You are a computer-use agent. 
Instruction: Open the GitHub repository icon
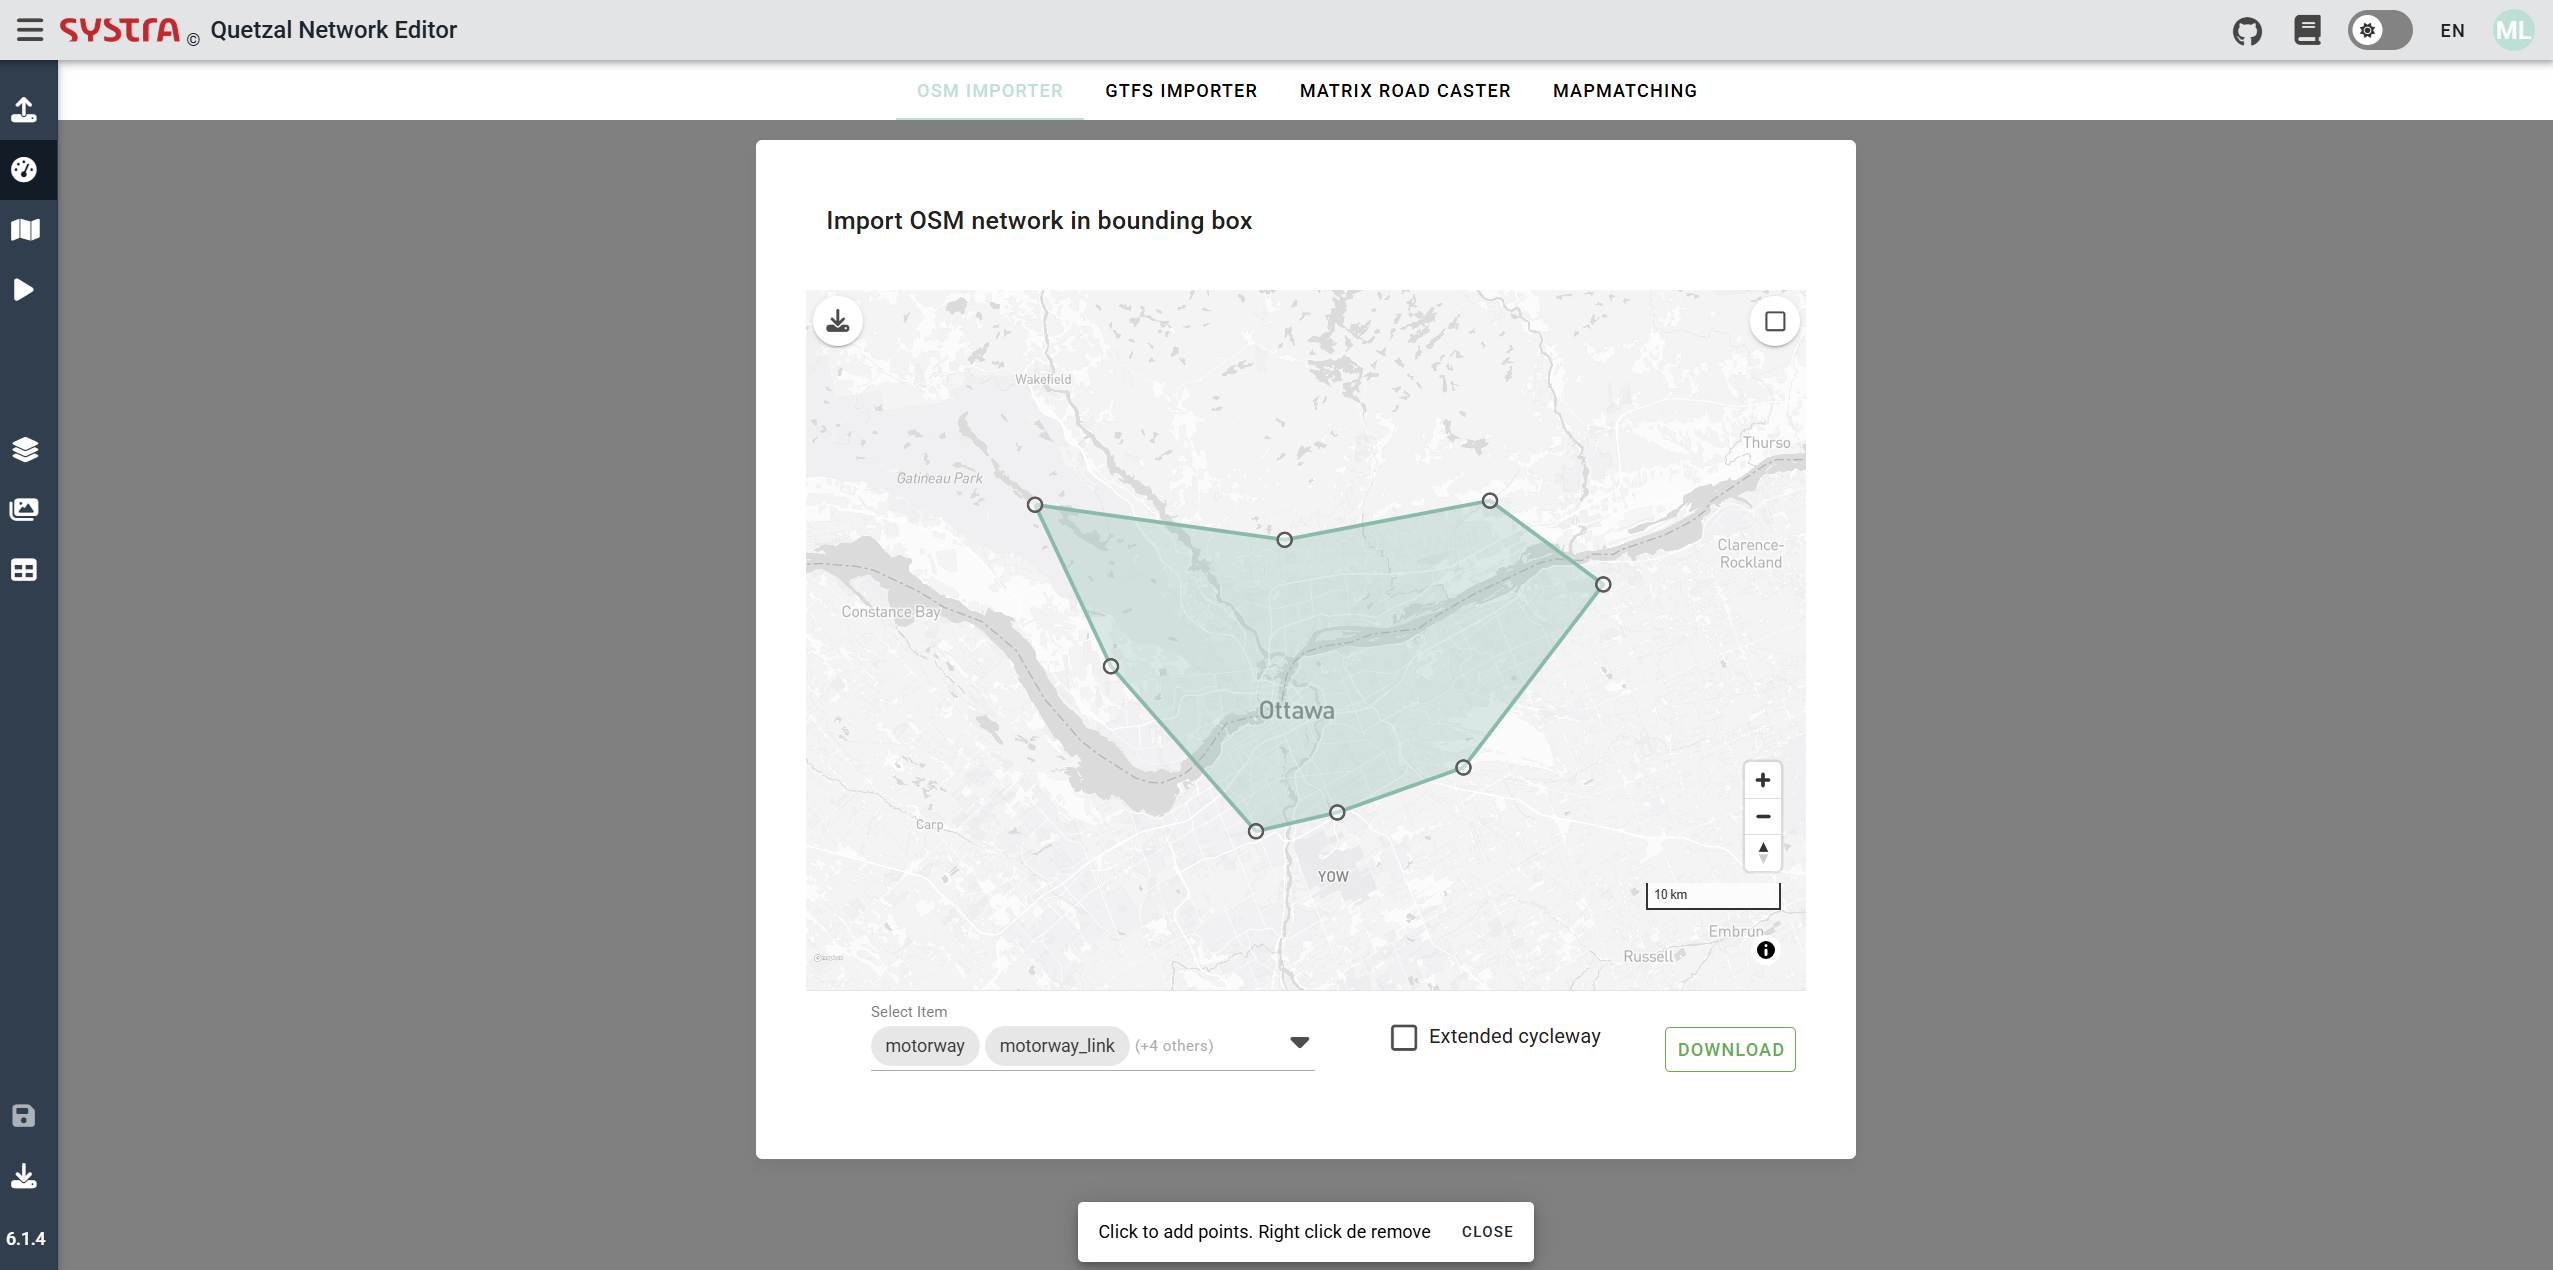(2247, 31)
